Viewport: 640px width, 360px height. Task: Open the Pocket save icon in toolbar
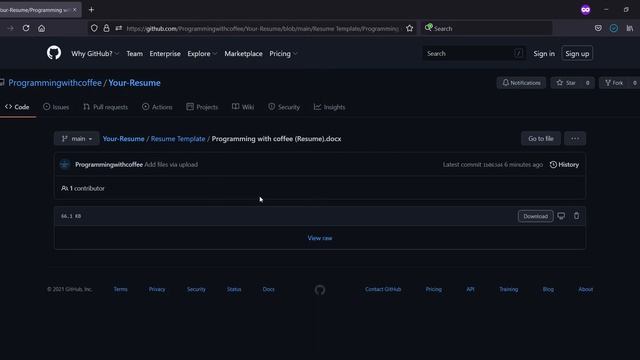click(x=598, y=28)
